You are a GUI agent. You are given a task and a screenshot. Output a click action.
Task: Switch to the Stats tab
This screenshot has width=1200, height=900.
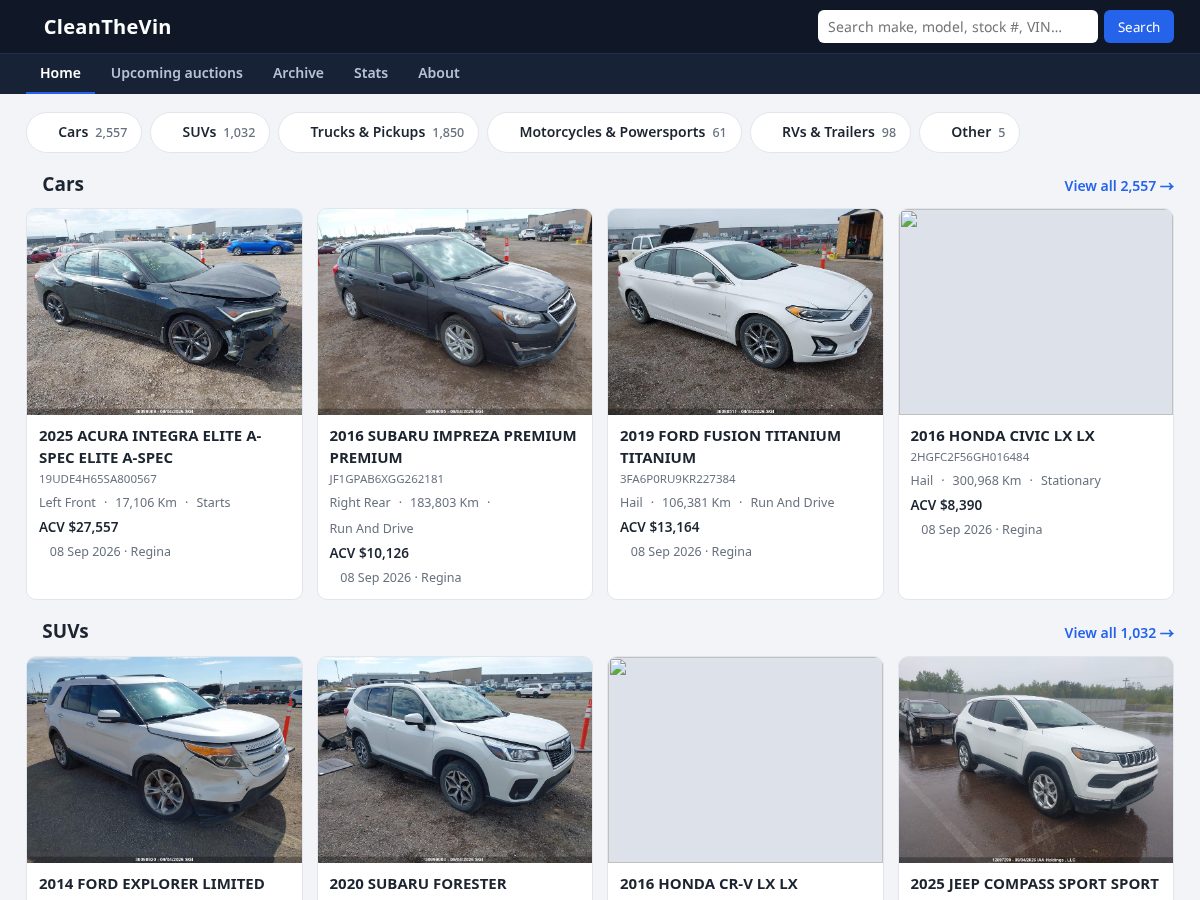371,73
